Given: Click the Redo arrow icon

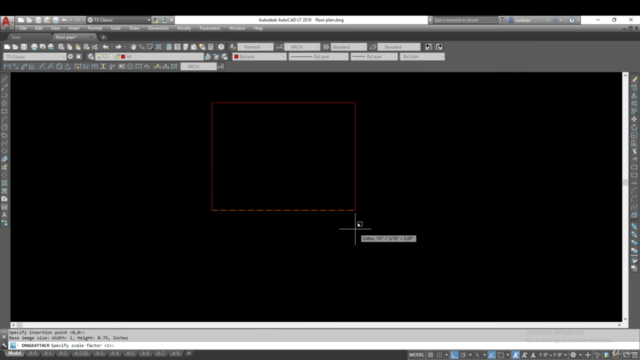Looking at the screenshot, I should (x=118, y=47).
